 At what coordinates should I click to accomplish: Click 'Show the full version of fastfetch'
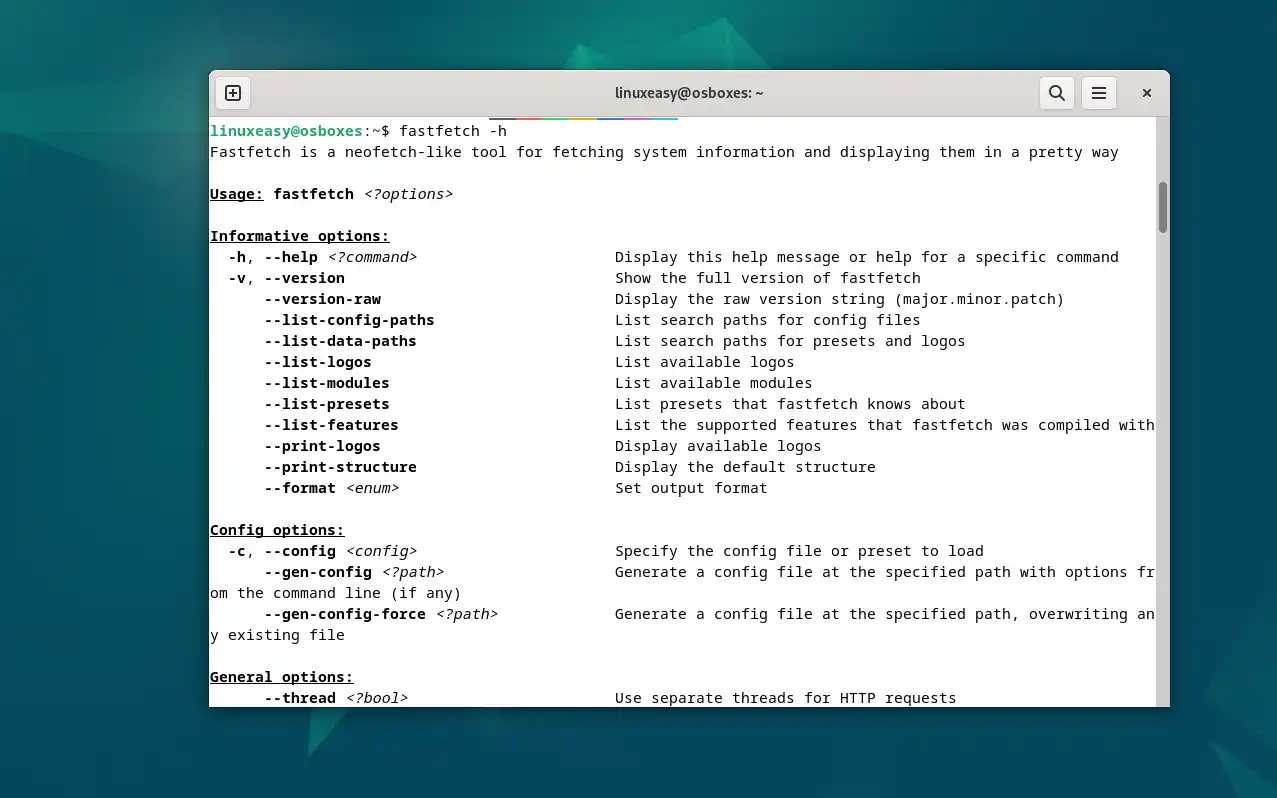768,278
